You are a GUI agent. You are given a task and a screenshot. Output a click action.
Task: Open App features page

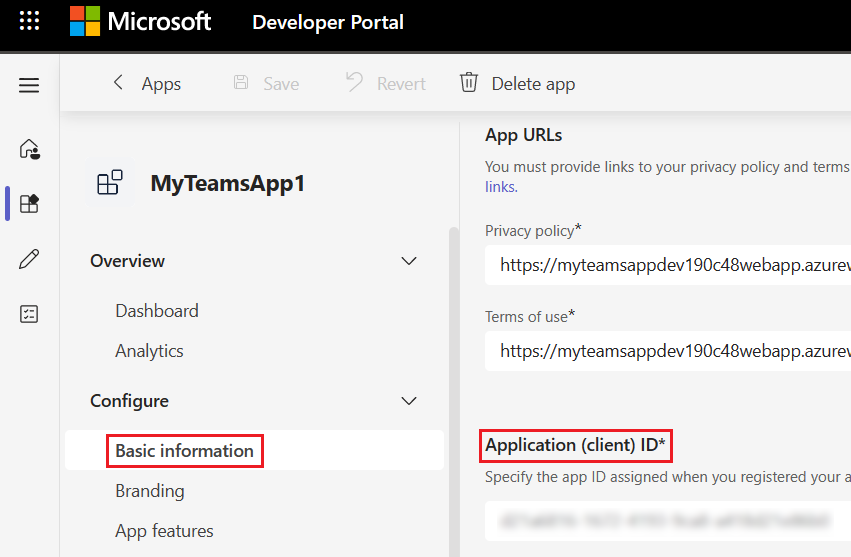coord(164,531)
